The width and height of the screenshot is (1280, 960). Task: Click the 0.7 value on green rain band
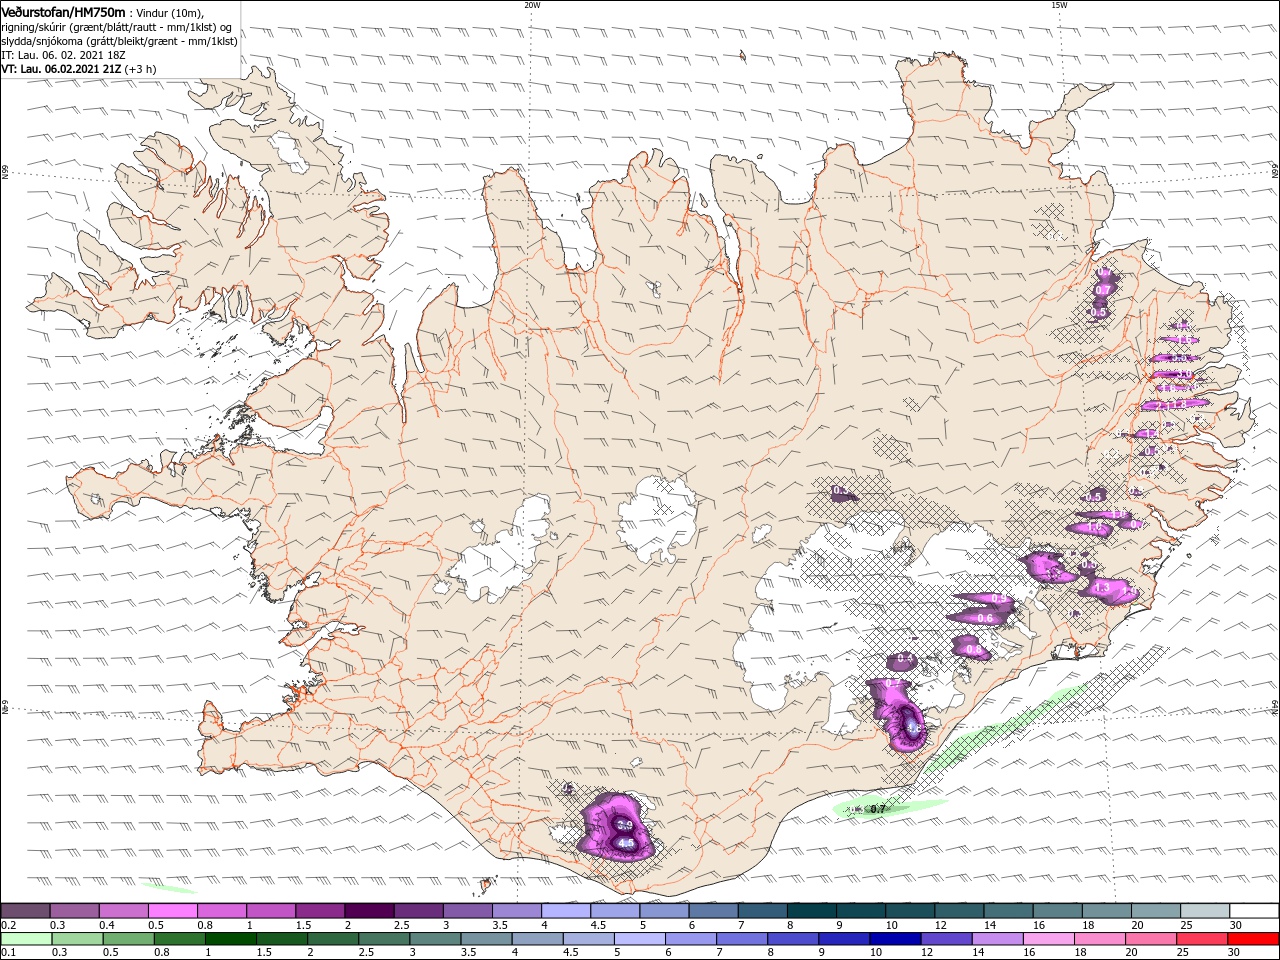[x=878, y=808]
